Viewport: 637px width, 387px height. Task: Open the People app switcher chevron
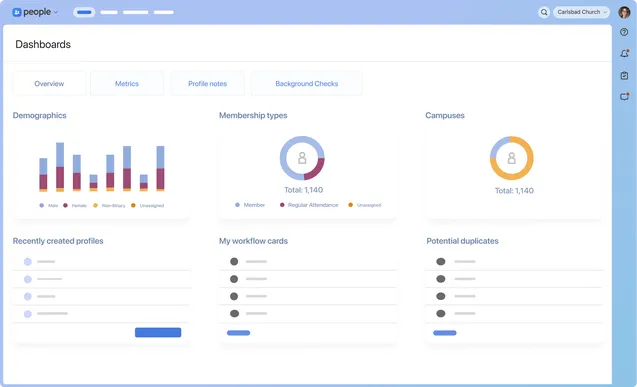coord(56,13)
